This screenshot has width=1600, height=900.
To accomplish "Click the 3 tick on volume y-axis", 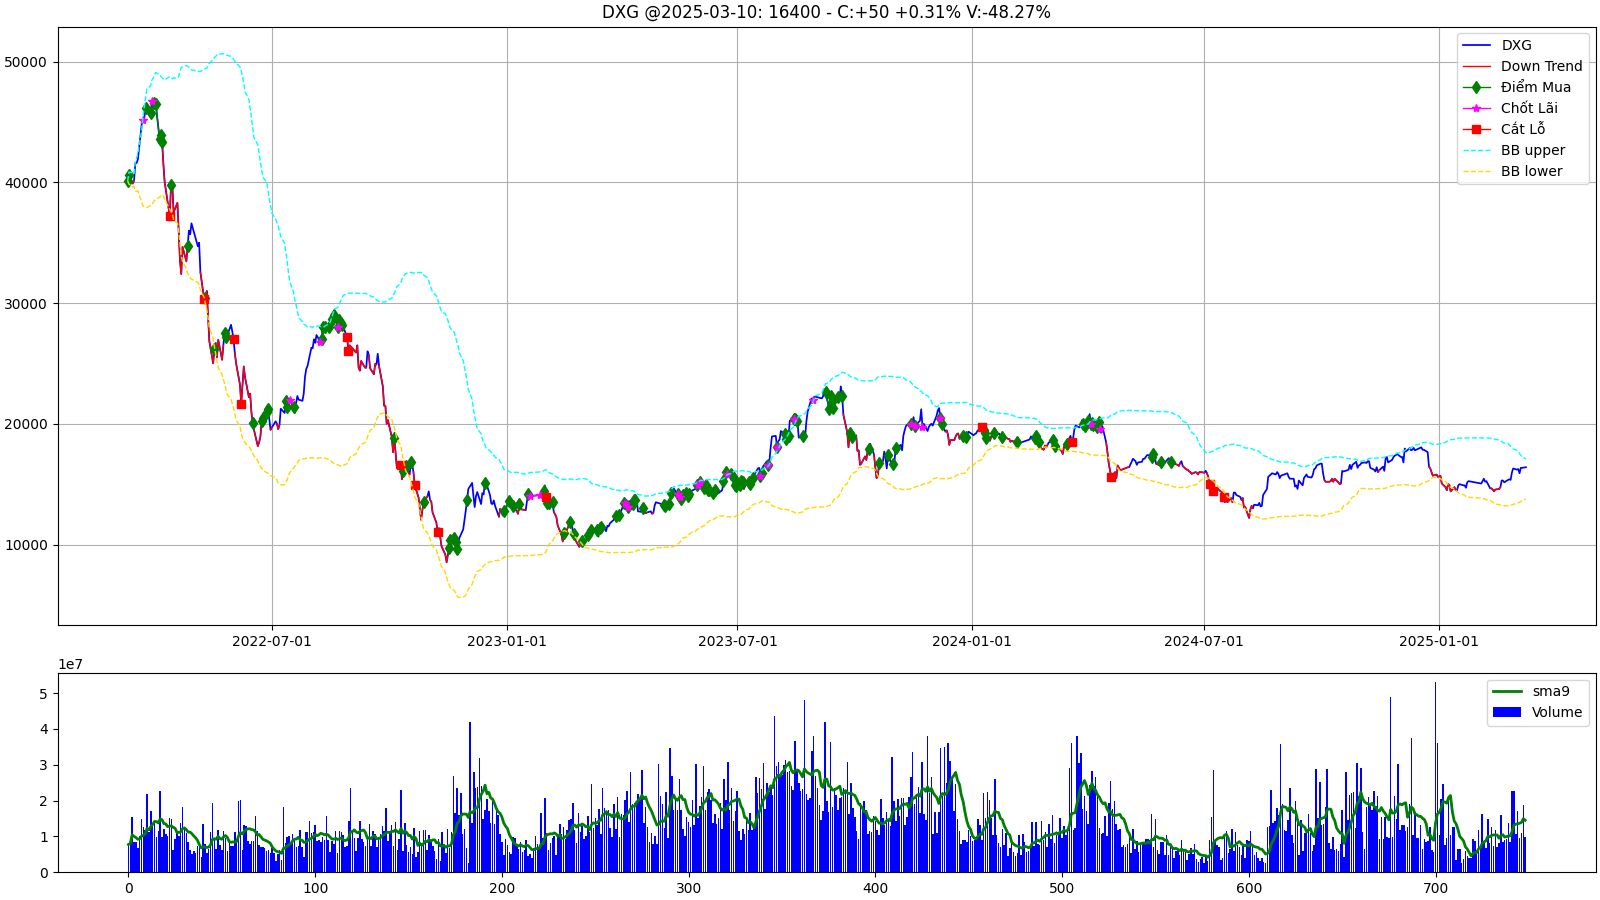I will point(43,765).
